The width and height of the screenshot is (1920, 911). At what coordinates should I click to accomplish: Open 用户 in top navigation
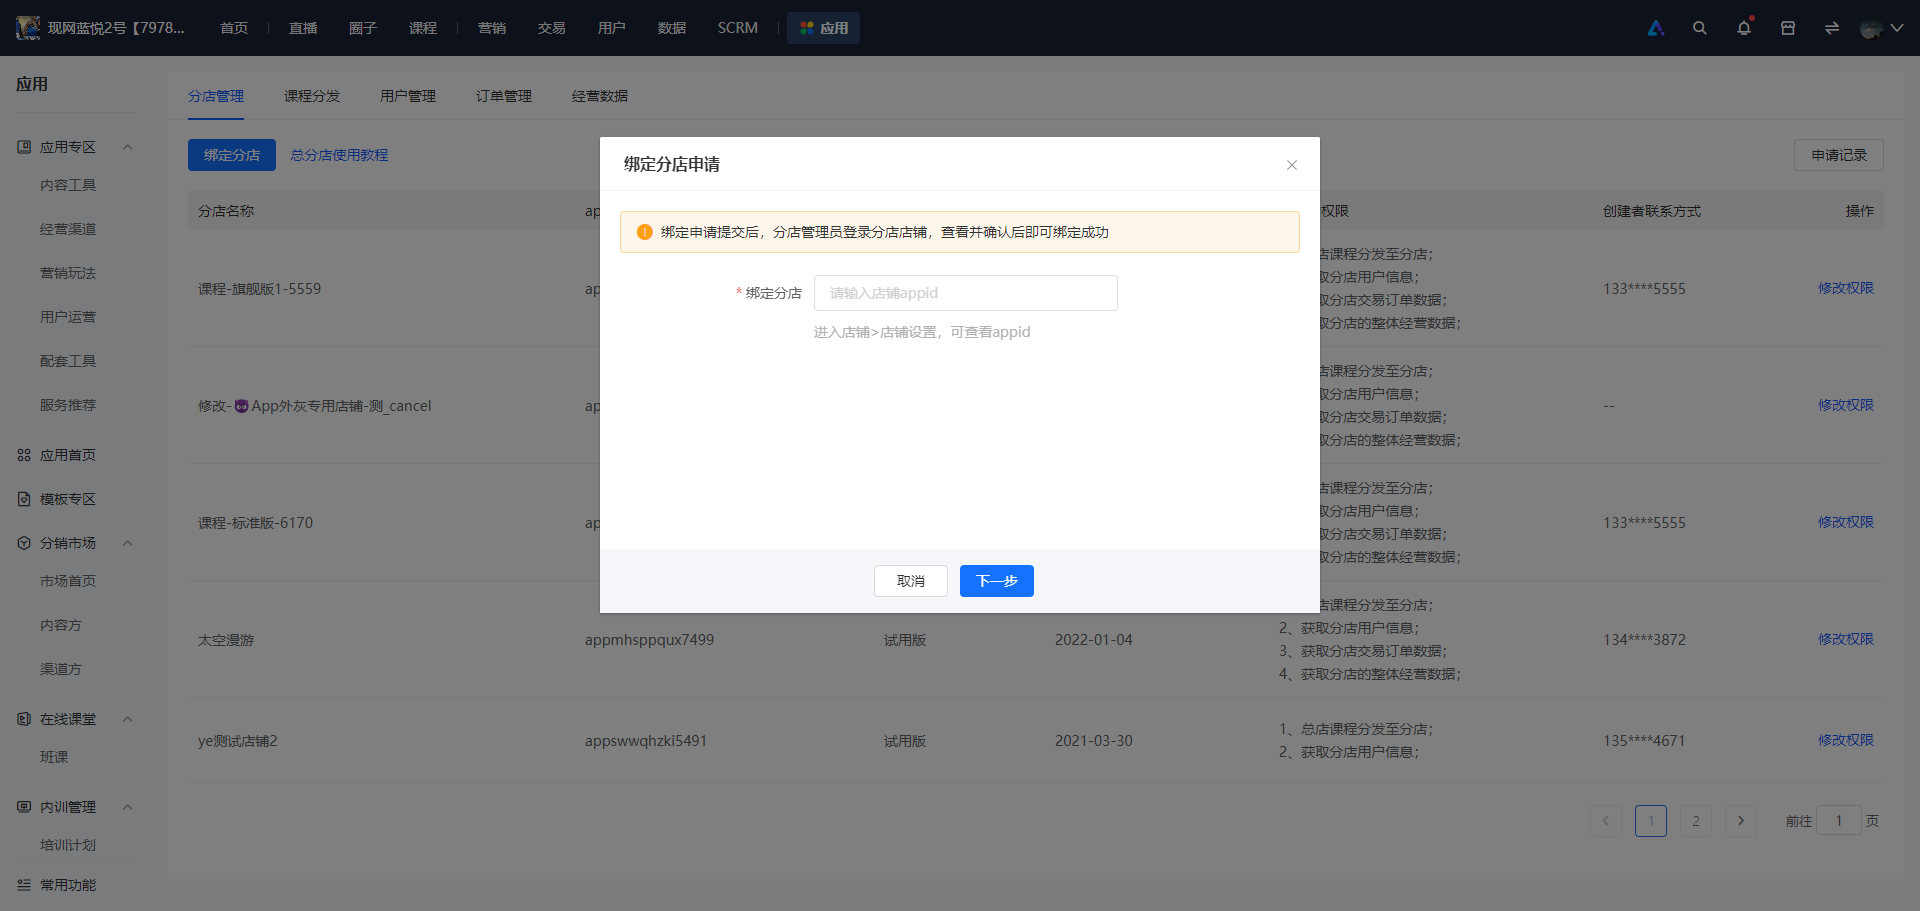pos(612,28)
